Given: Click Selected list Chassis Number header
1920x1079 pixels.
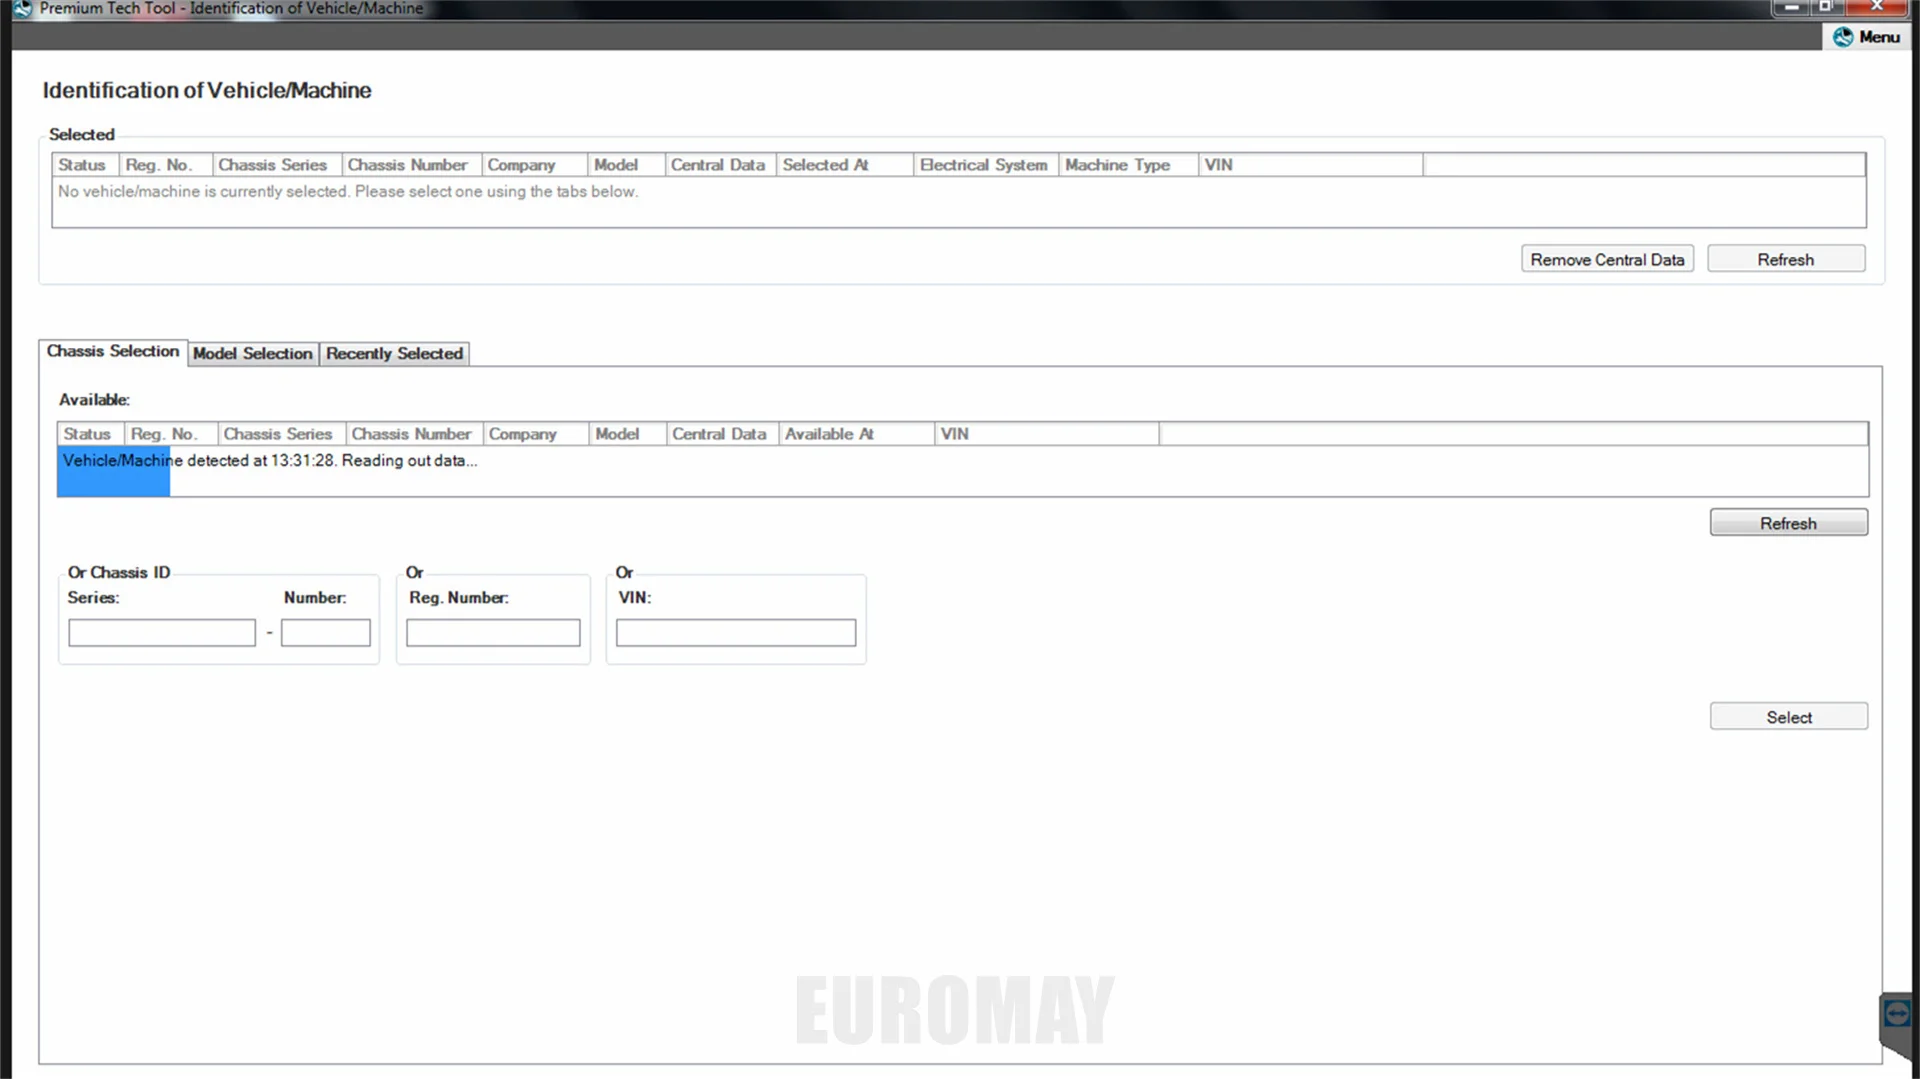Looking at the screenshot, I should [x=411, y=165].
